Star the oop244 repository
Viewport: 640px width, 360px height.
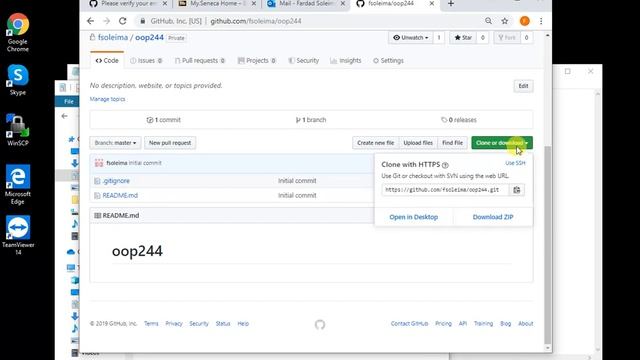(x=463, y=38)
